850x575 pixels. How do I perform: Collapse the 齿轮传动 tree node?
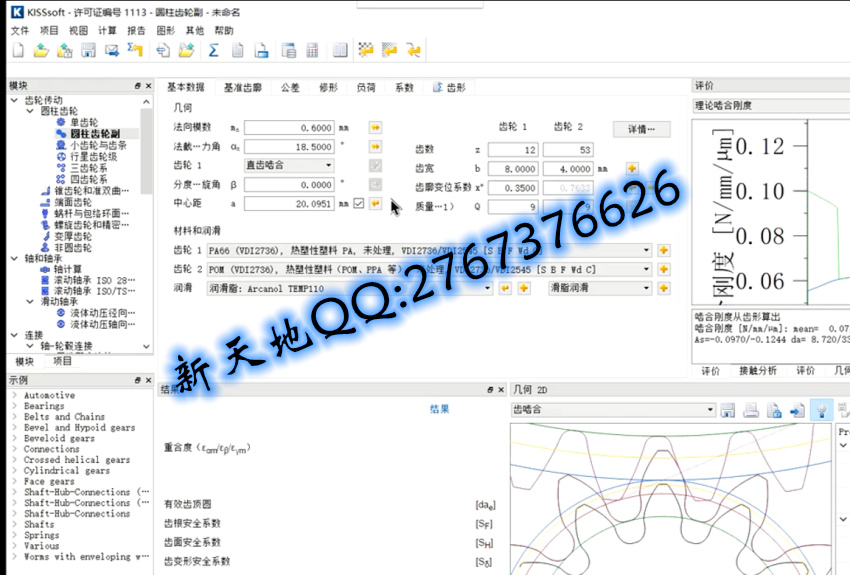coord(14,100)
